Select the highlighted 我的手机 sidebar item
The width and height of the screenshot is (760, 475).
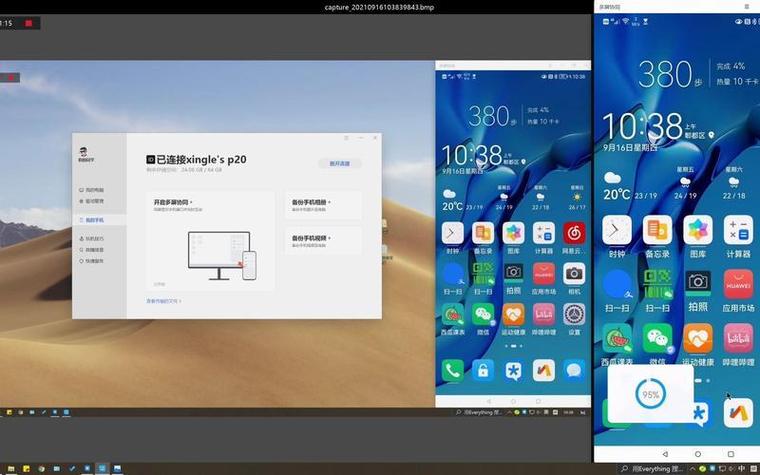pos(91,220)
